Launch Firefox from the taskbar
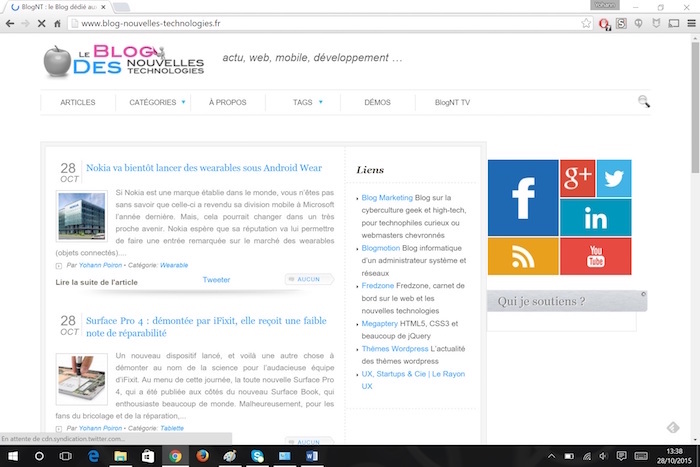Viewport: 700px width, 467px height. pyautogui.click(x=202, y=456)
